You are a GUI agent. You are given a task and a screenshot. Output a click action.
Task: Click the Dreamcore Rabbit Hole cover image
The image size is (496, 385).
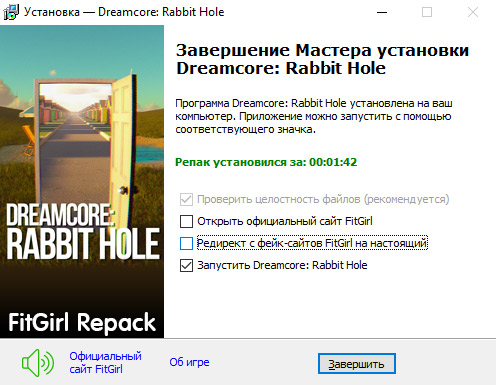[82, 182]
